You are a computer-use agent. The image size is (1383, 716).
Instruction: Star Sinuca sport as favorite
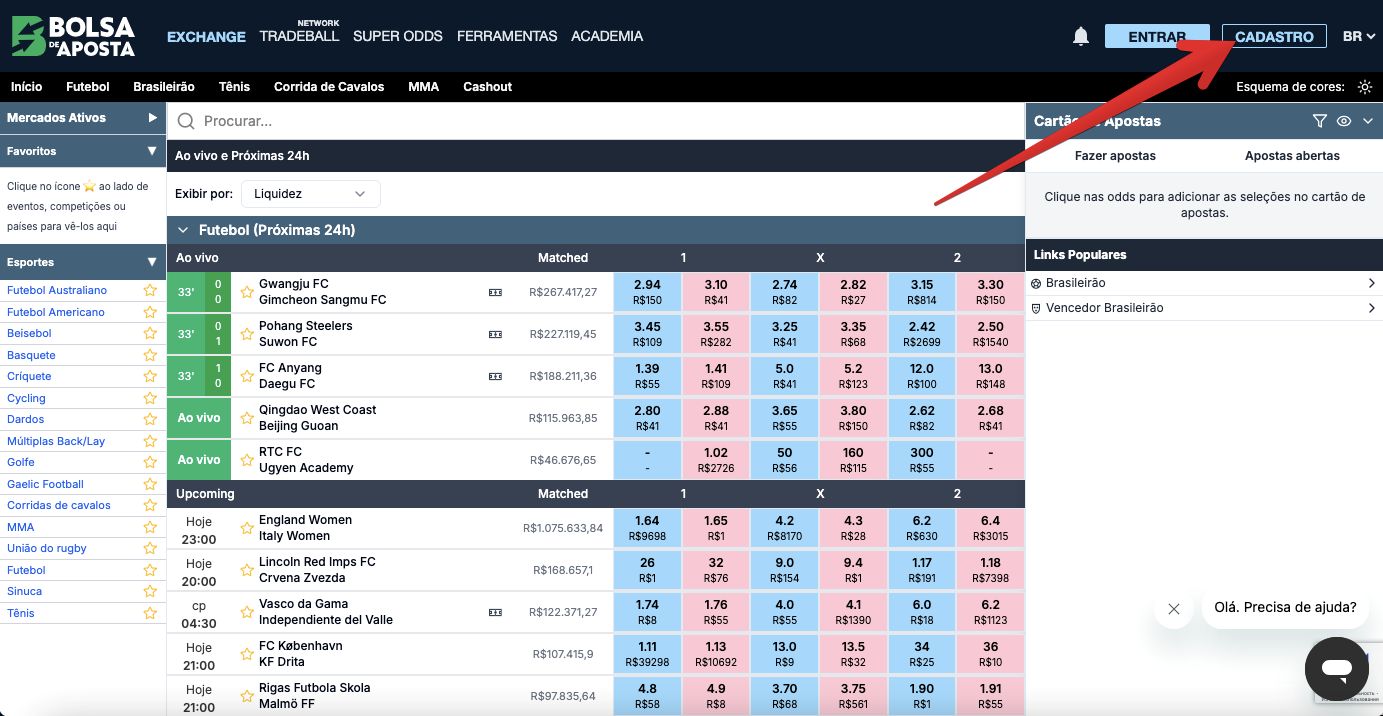(150, 591)
